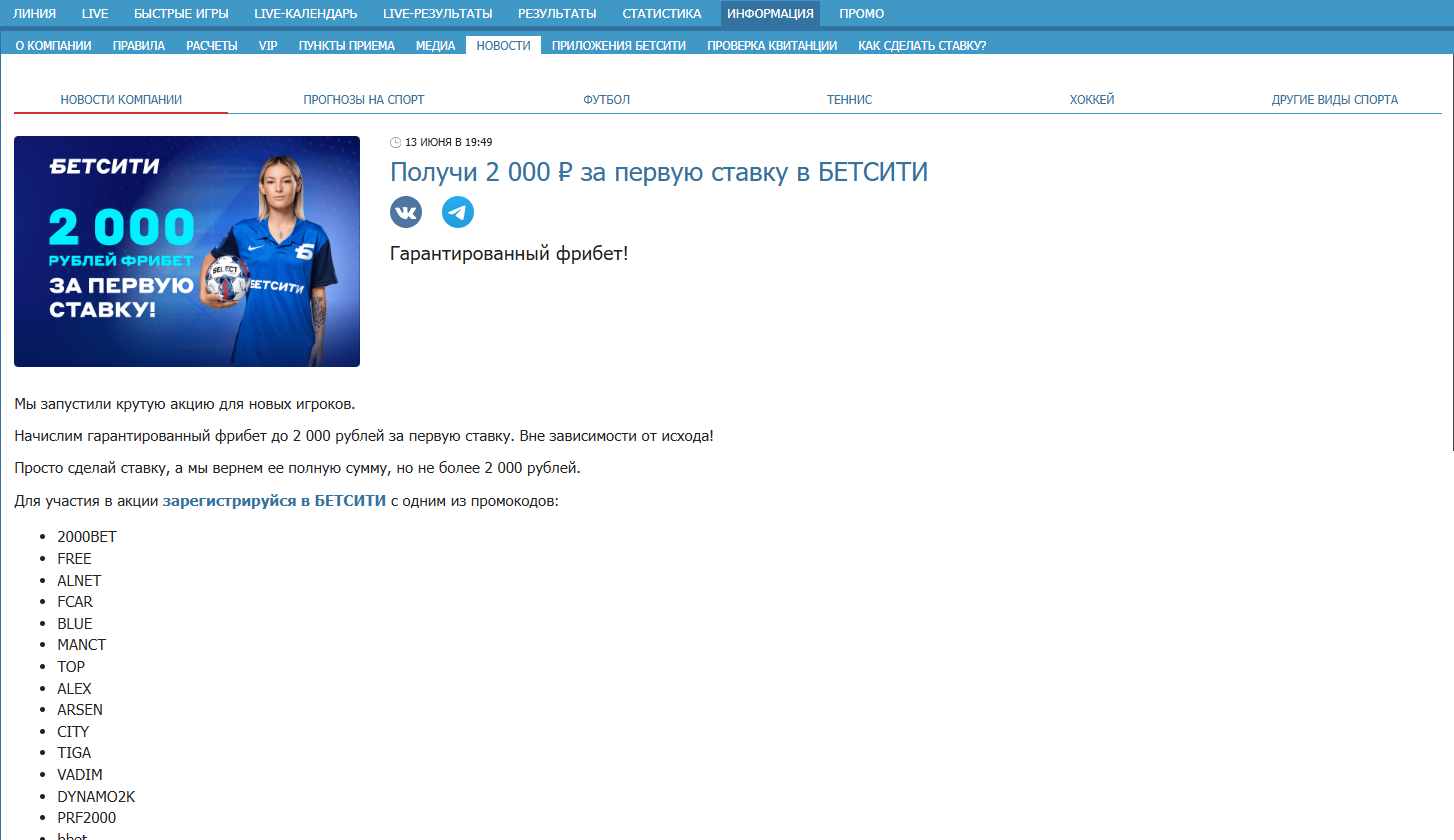Click promo code FCAR
Screen dimensions: 1454x840
(75, 602)
